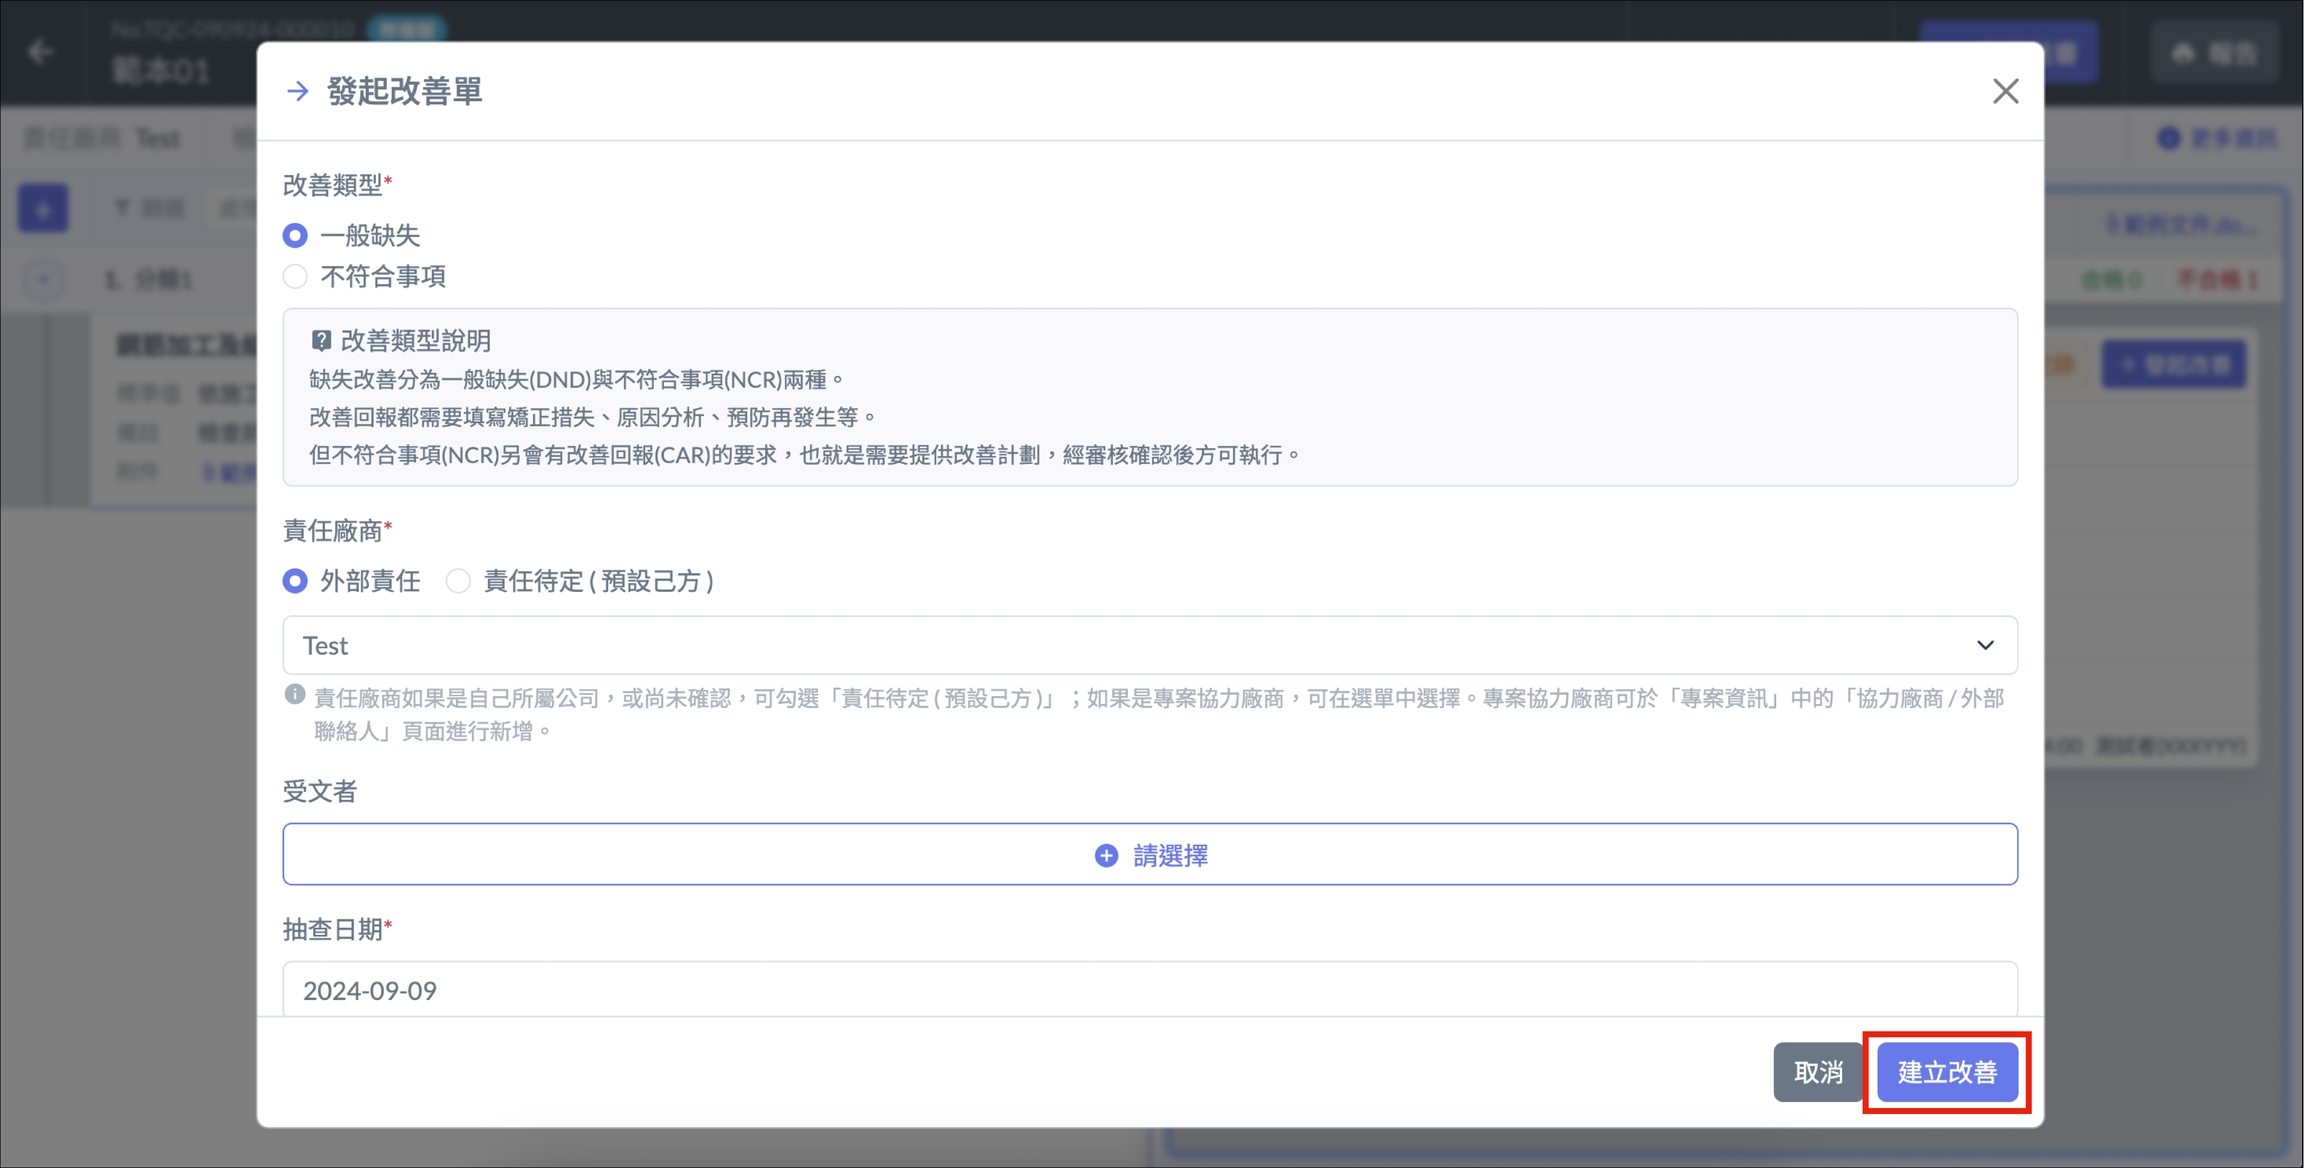The width and height of the screenshot is (2304, 1168).
Task: Open the 報告 button at top right
Action: click(2214, 53)
